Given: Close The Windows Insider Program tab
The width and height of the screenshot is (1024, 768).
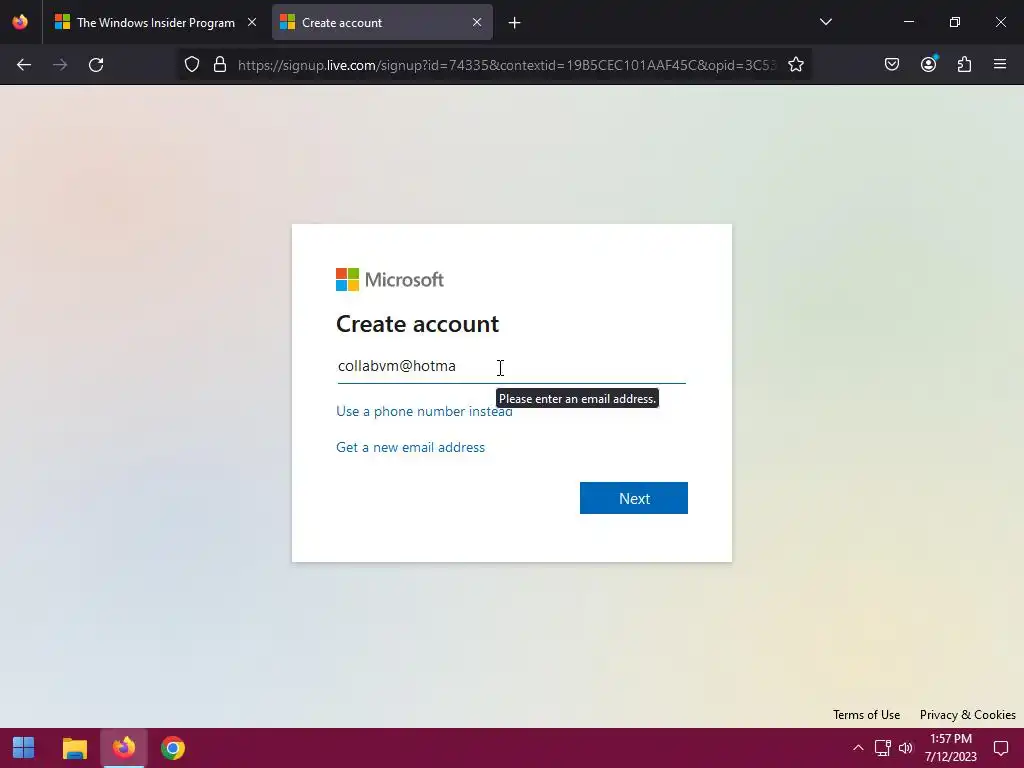Looking at the screenshot, I should (252, 22).
